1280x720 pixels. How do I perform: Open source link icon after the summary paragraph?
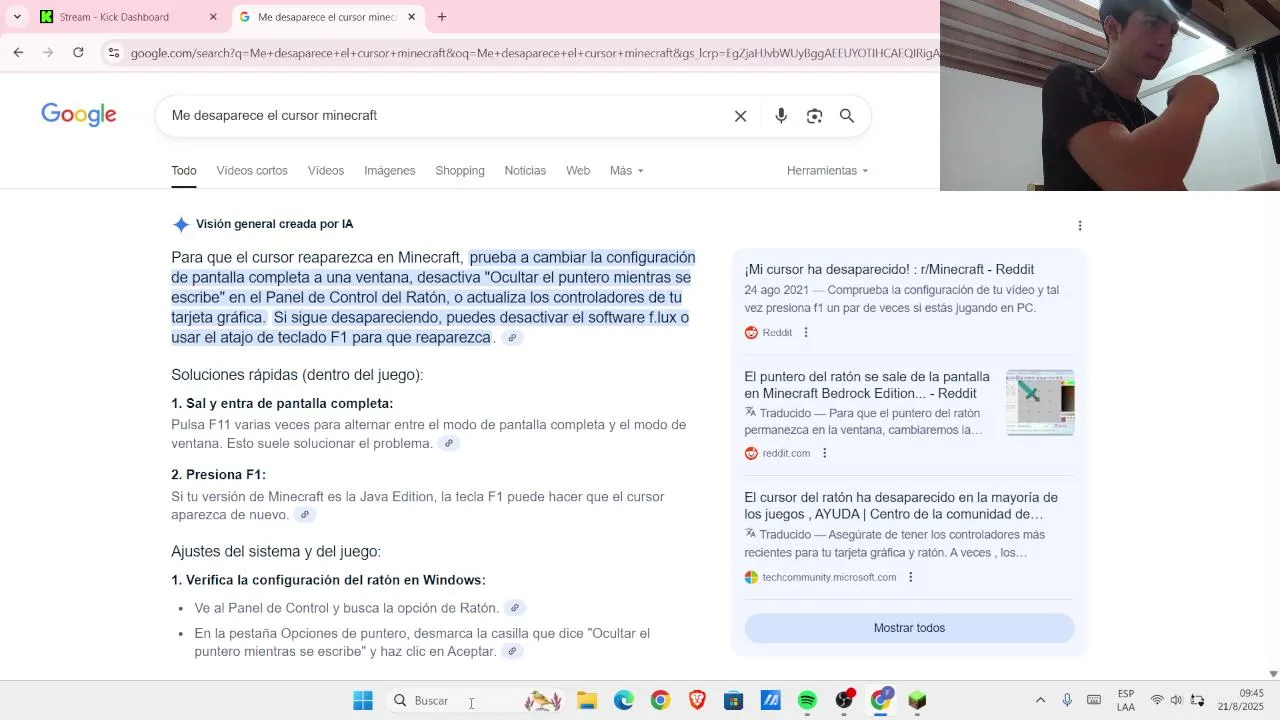tap(512, 338)
